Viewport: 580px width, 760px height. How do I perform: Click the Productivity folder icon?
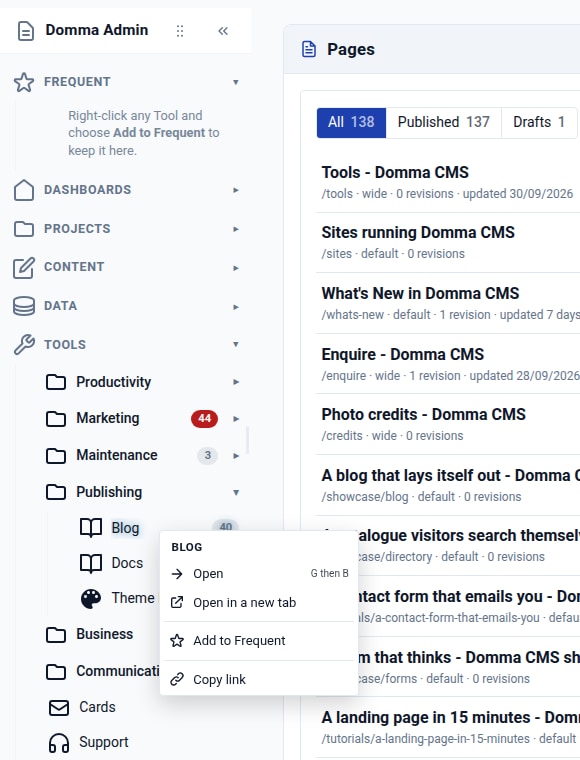pos(56,382)
